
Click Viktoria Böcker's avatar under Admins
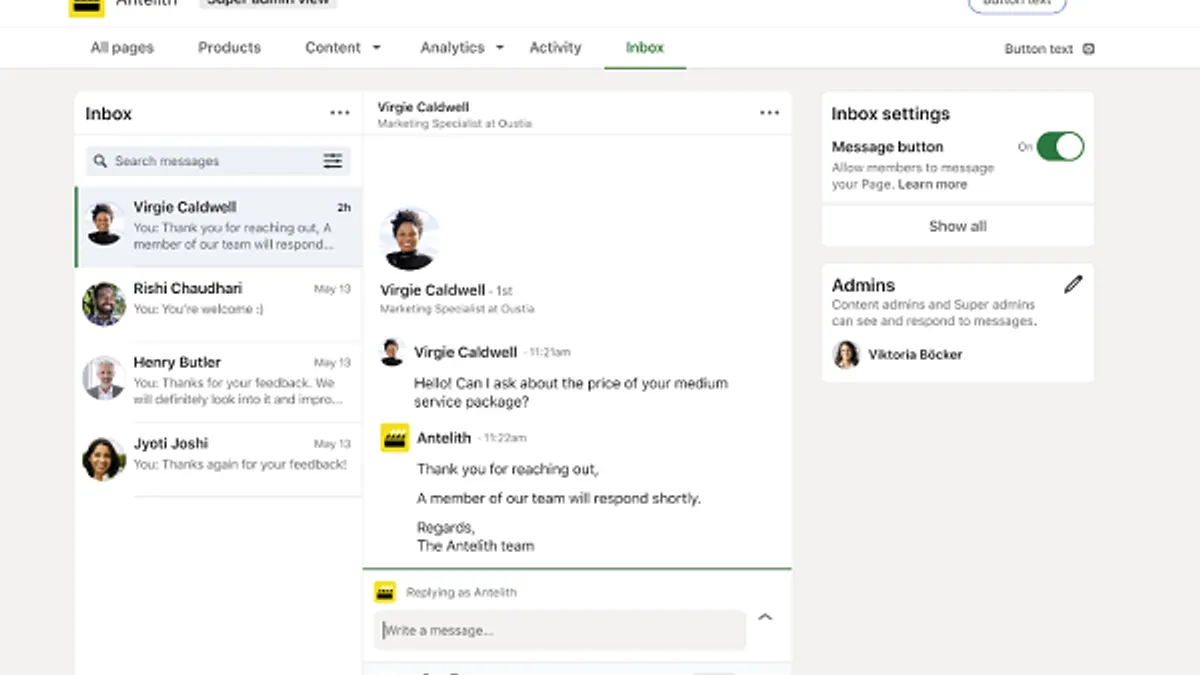coord(847,354)
